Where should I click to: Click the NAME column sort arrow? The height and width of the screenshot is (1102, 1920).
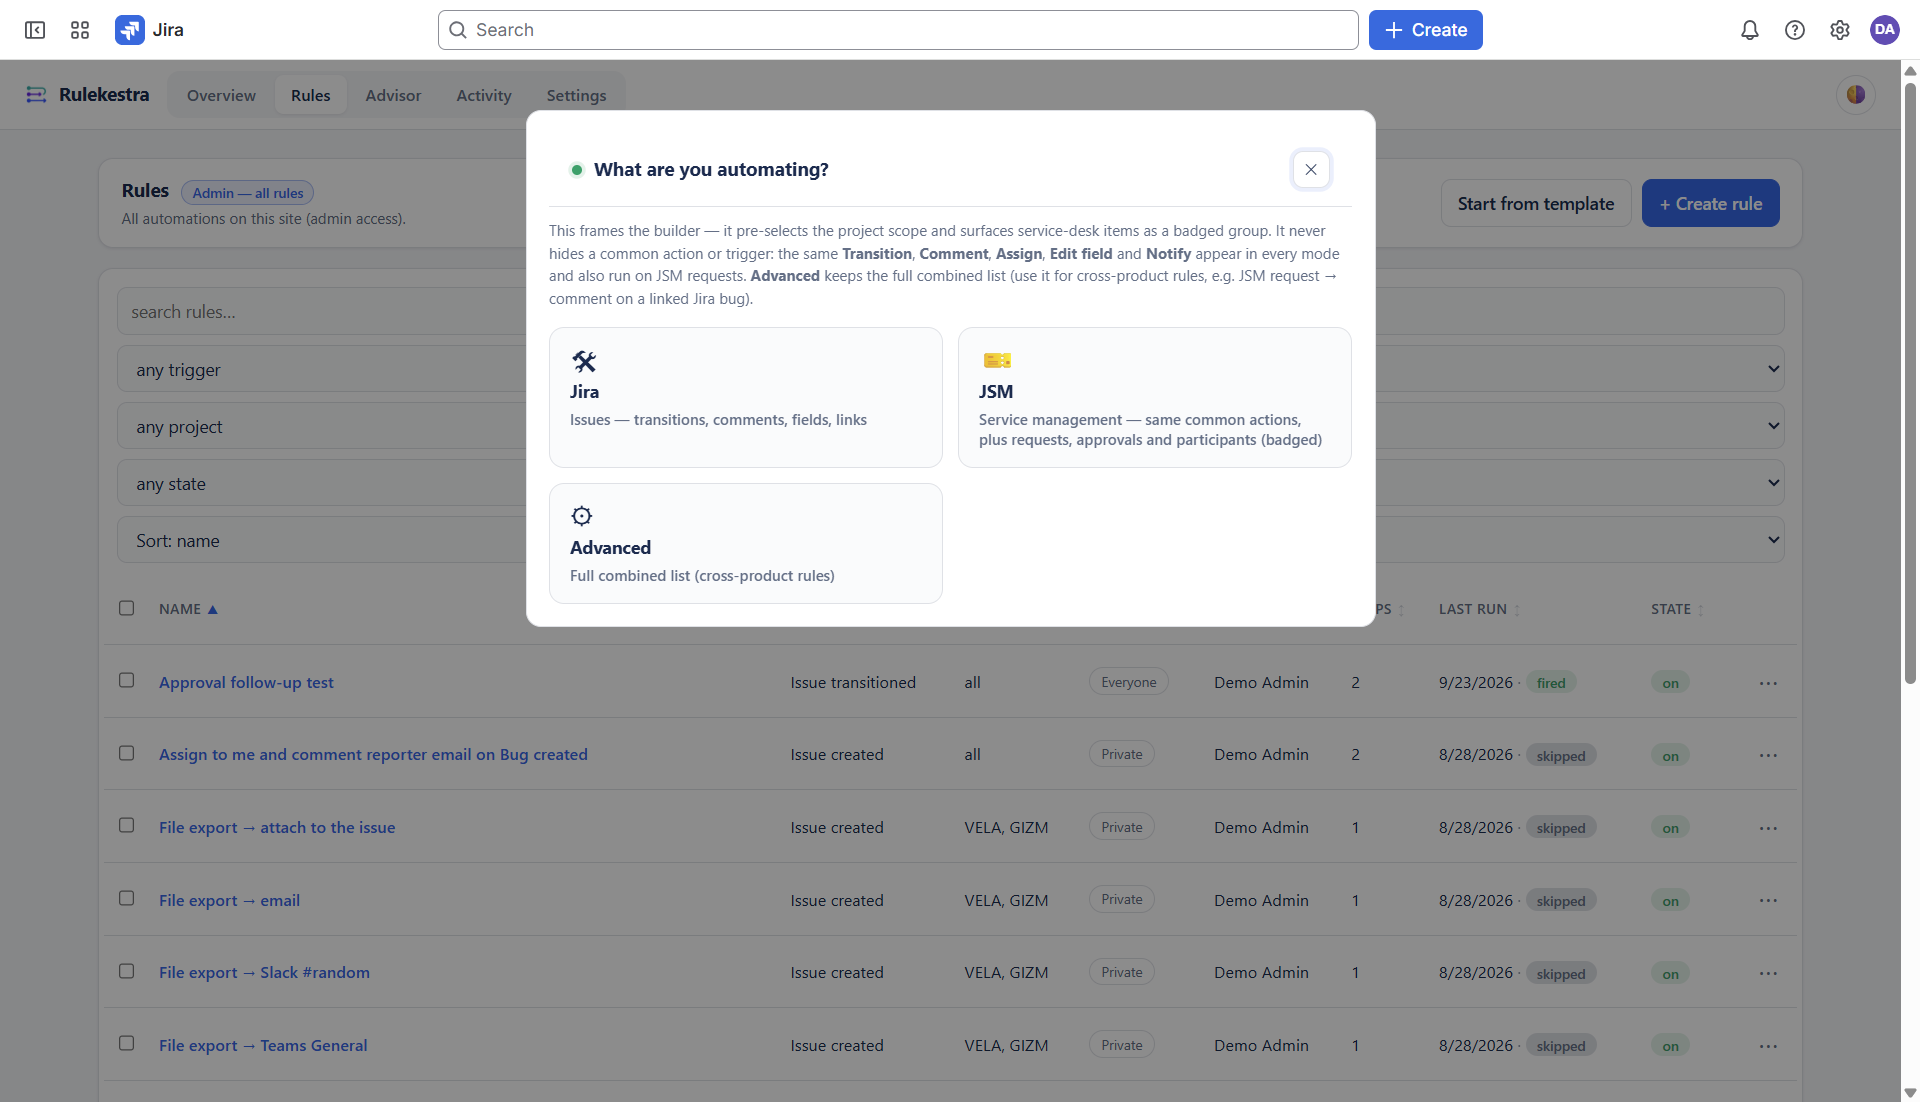coord(212,609)
